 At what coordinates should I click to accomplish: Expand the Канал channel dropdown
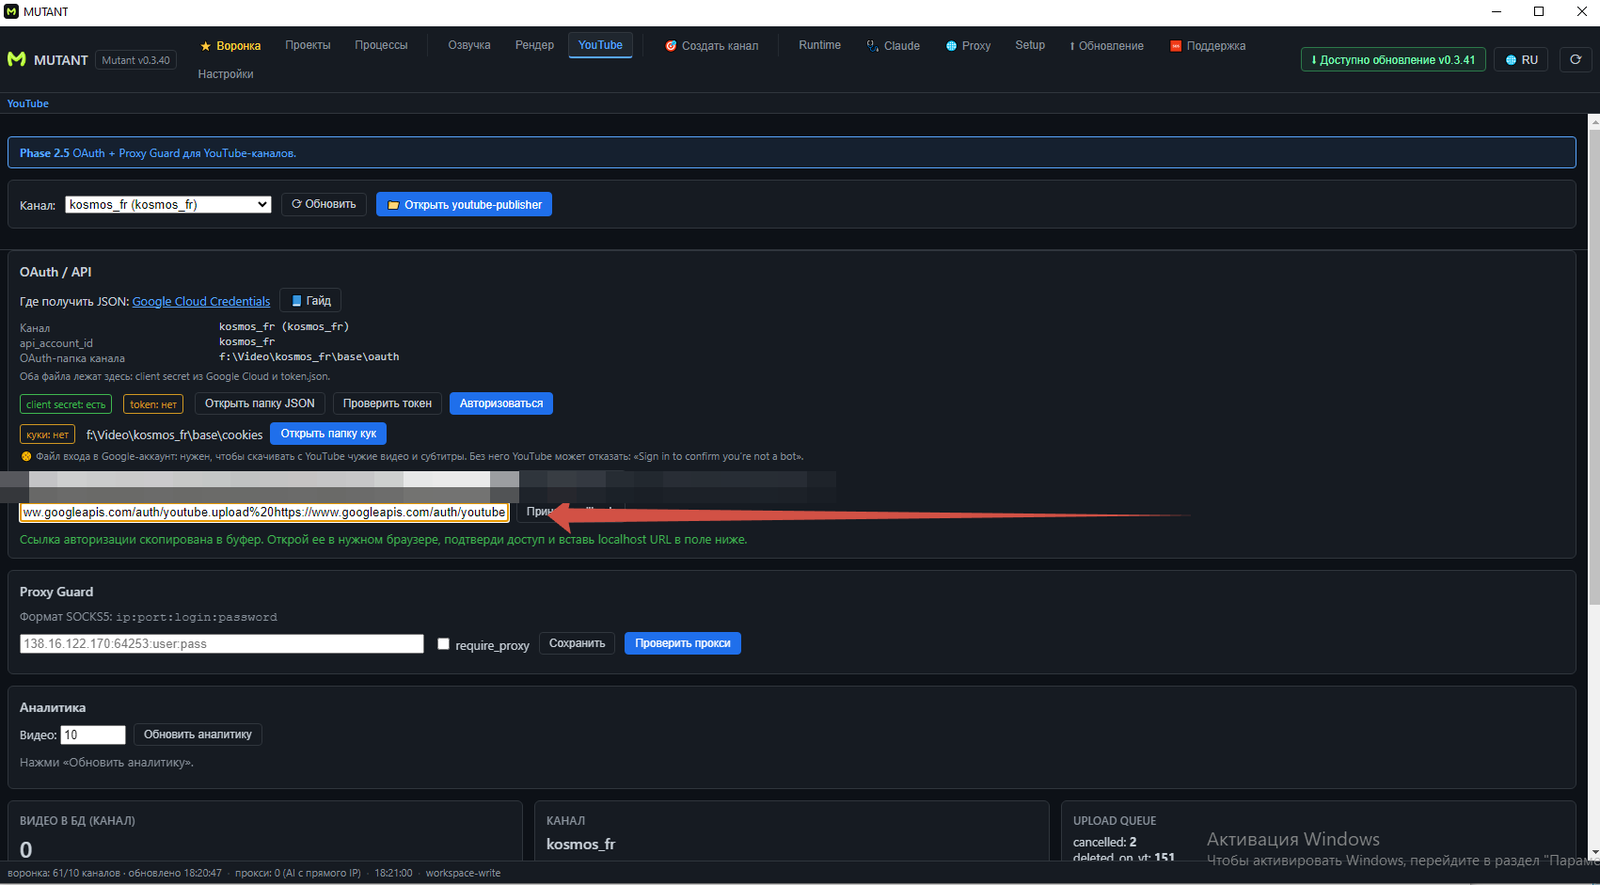click(168, 205)
